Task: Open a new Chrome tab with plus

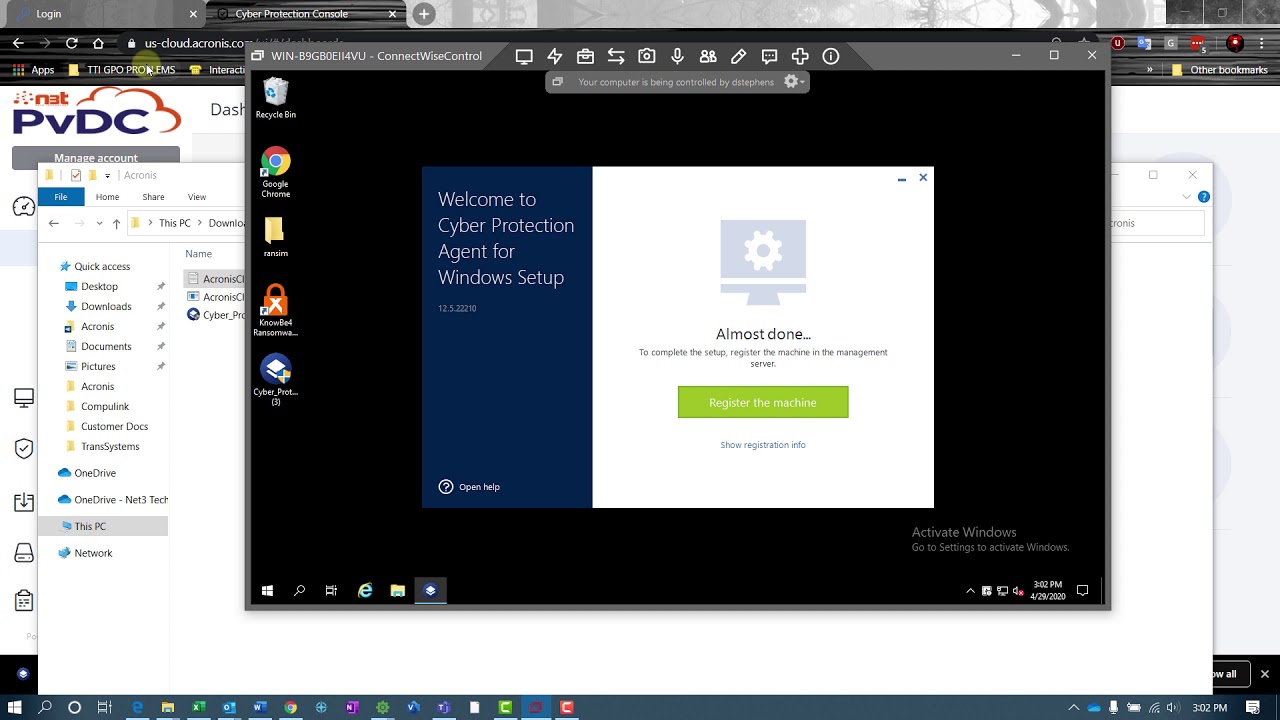Action: tap(424, 14)
